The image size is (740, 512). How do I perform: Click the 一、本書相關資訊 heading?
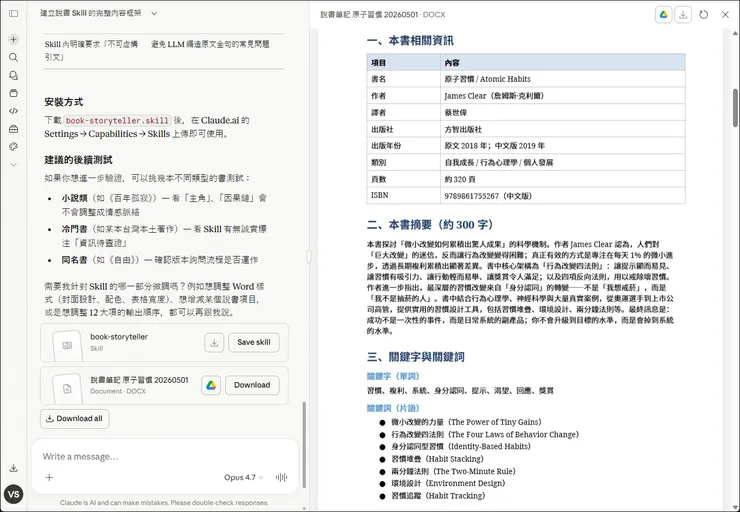[x=410, y=41]
